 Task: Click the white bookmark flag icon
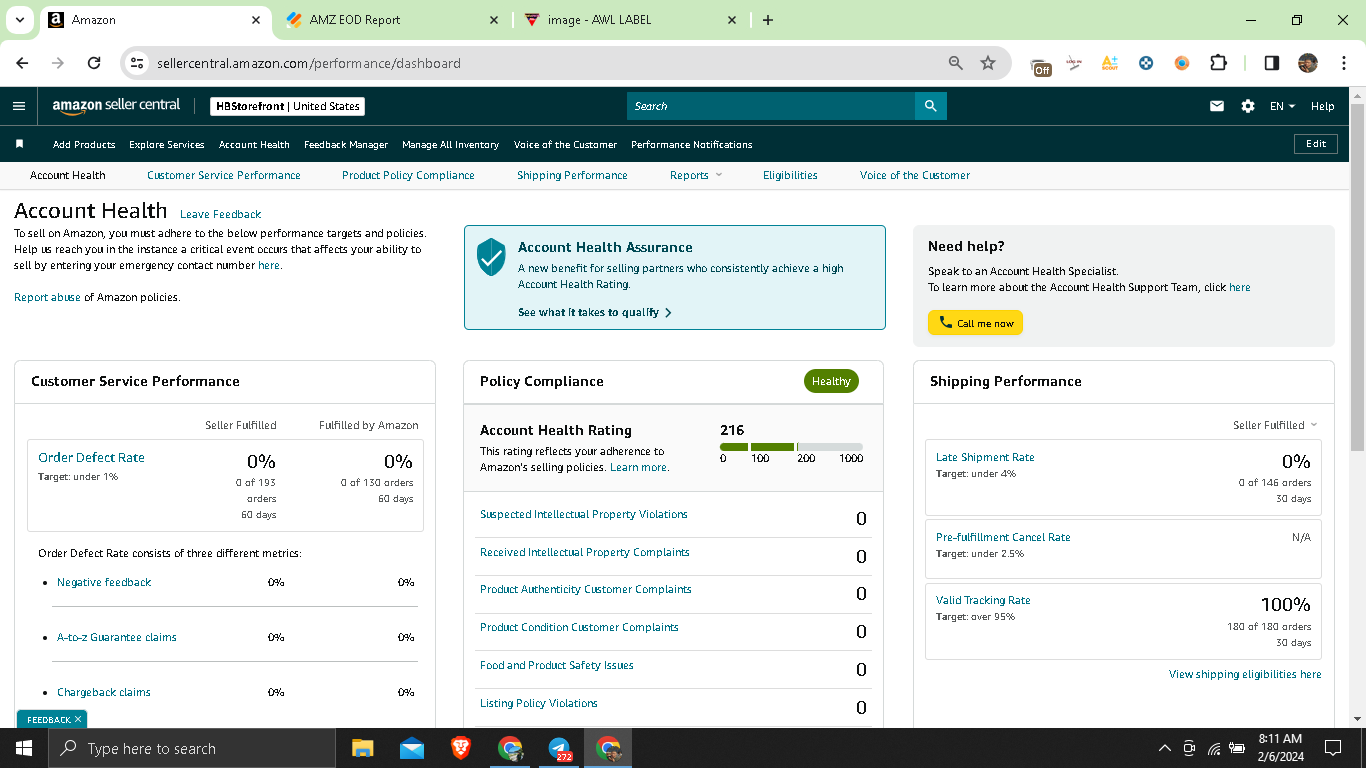click(x=19, y=144)
